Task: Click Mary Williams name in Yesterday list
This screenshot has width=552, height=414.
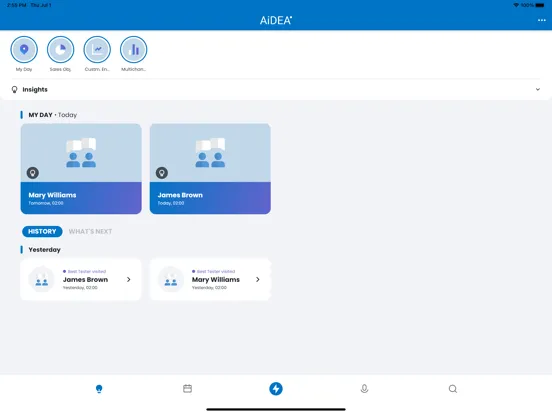Action: 216,280
